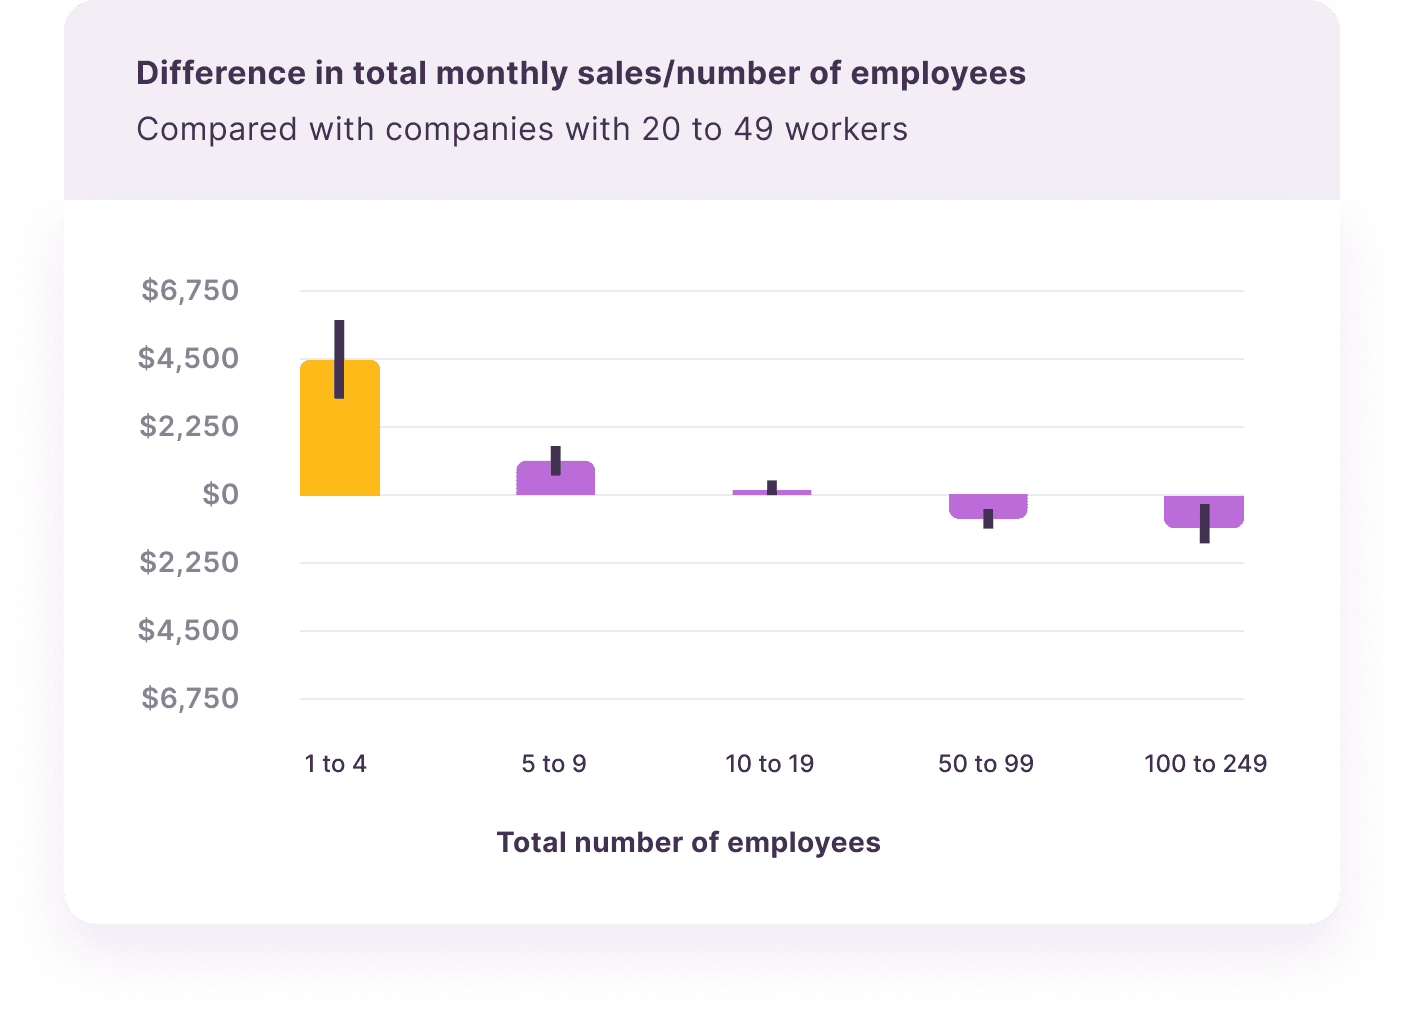This screenshot has width=1404, height=1016.
Task: Click the '50 to 99' axis label
Action: [986, 764]
